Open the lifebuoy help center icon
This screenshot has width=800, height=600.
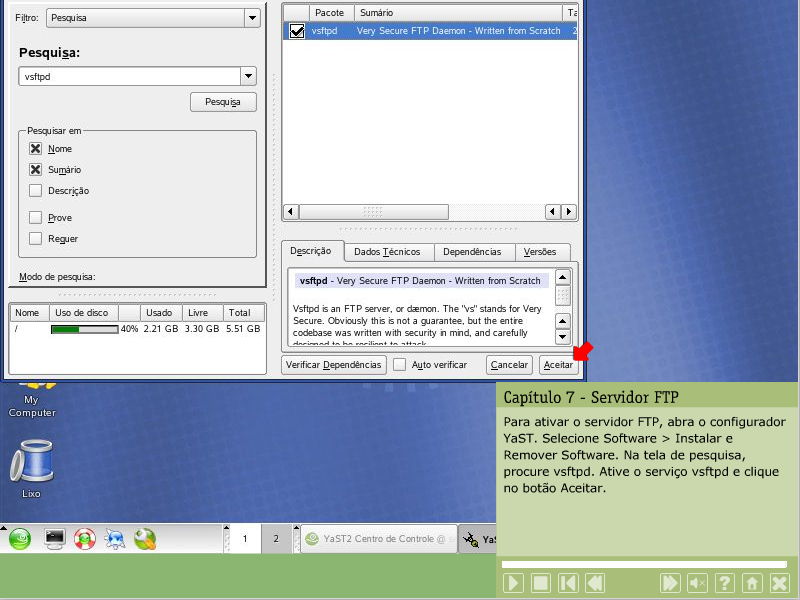(85, 539)
